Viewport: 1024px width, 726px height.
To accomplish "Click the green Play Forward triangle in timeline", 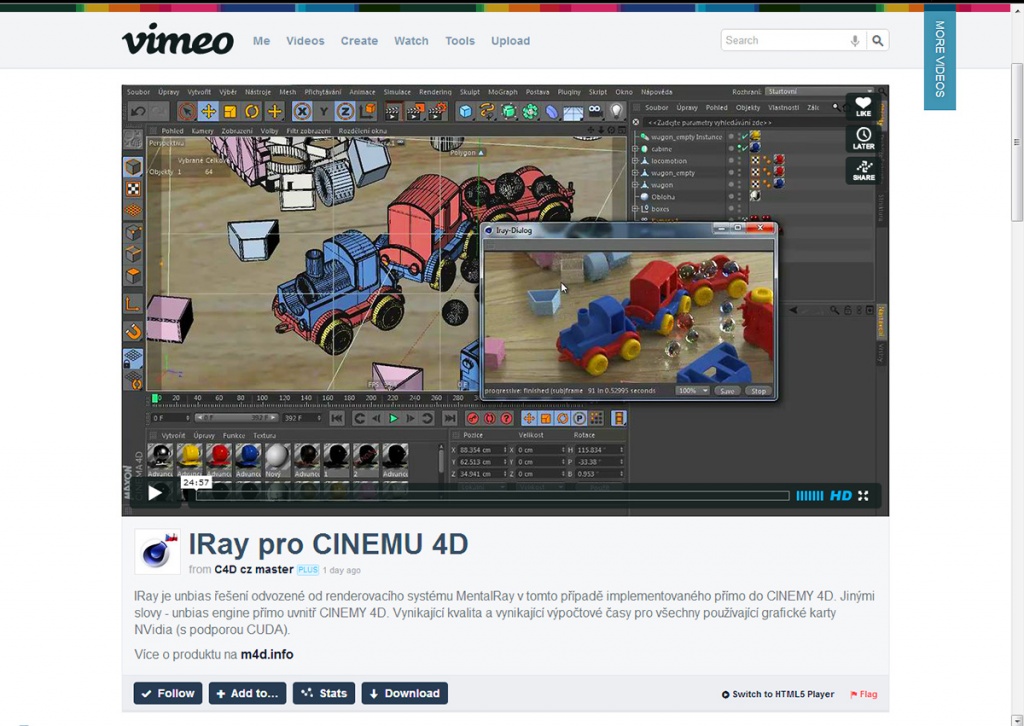I will click(x=393, y=418).
